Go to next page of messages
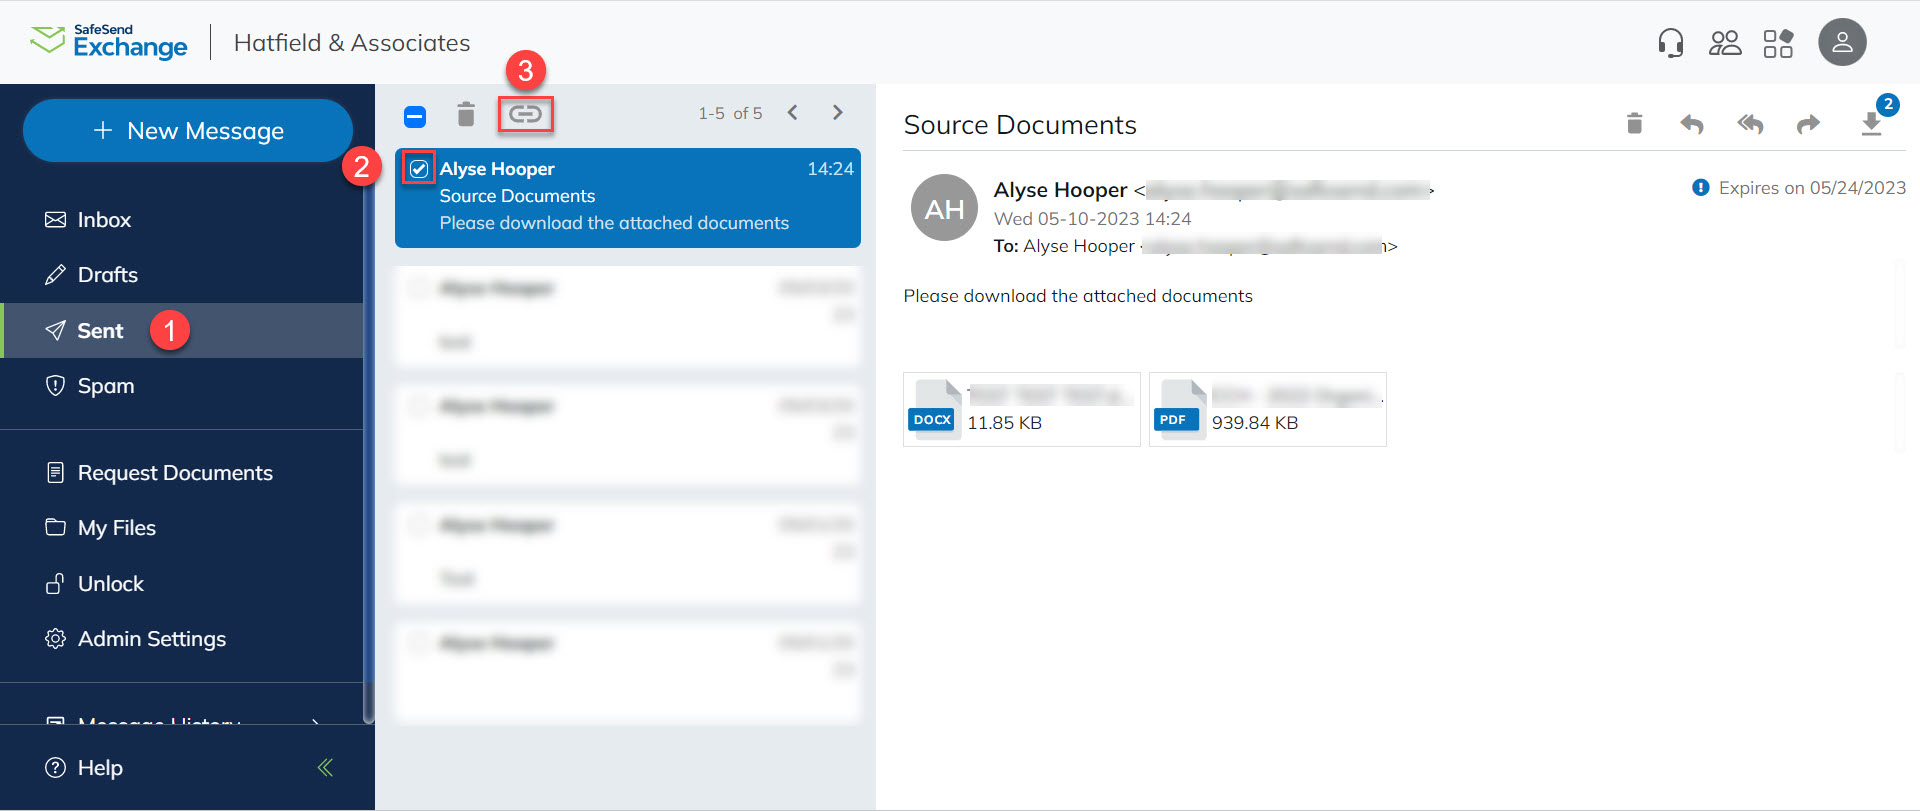Image resolution: width=1920 pixels, height=811 pixels. pyautogui.click(x=838, y=113)
